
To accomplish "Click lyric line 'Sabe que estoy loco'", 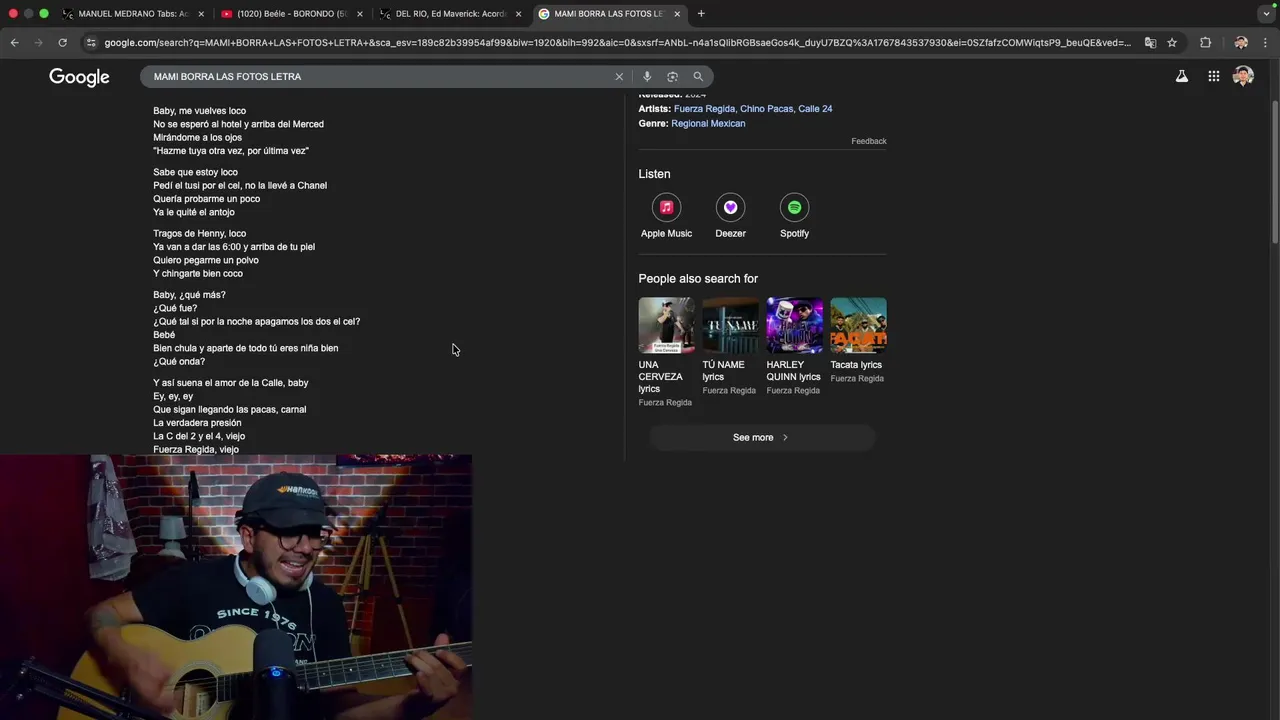I will (195, 172).
